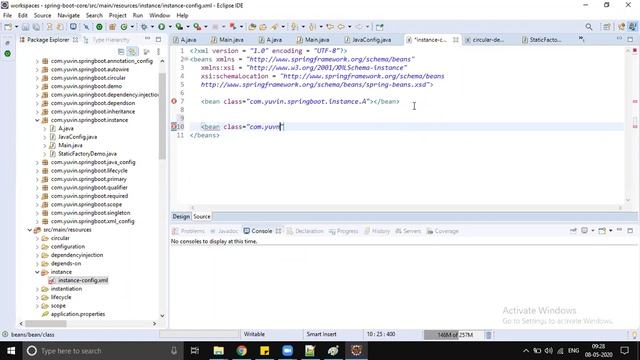This screenshot has height=360, width=640.
Task: Click the Forward navigation arrow in toolbar
Action: click(359, 27)
